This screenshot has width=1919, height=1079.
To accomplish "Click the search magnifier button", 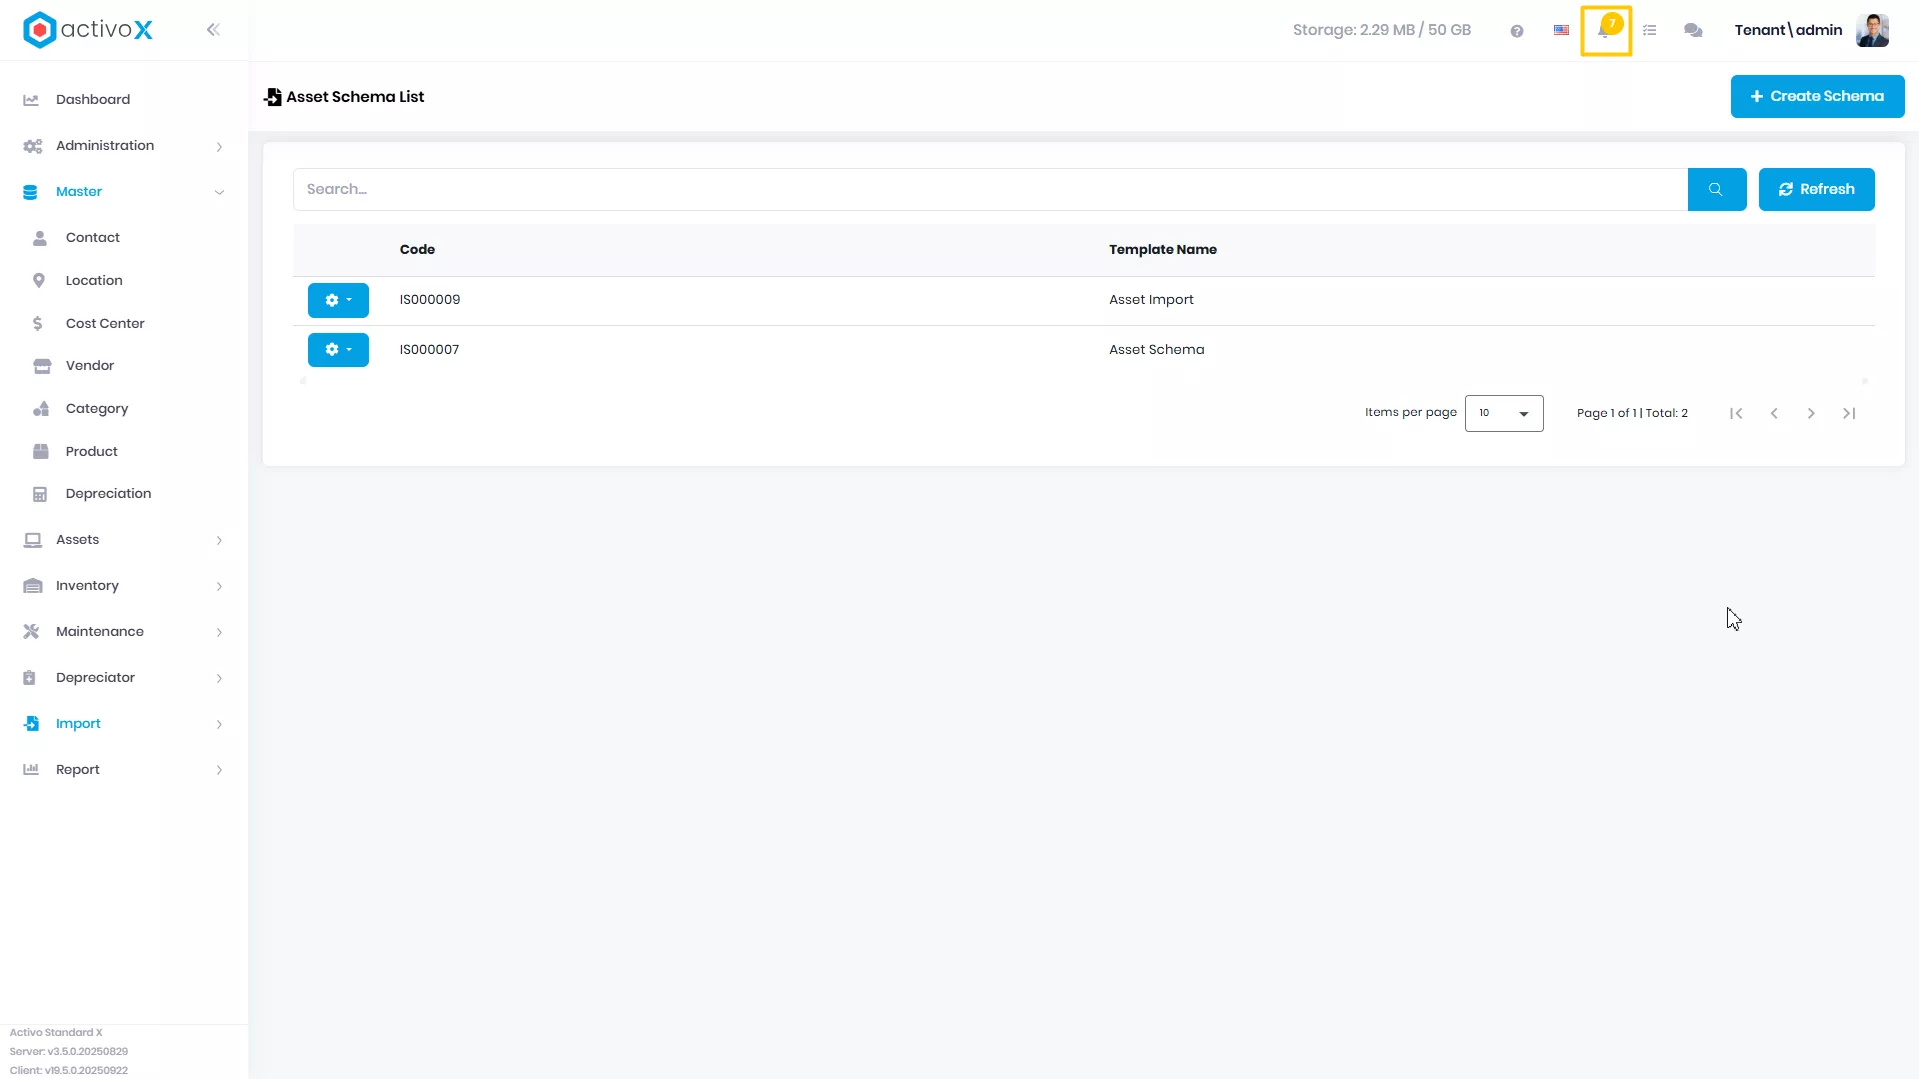I will coord(1716,189).
